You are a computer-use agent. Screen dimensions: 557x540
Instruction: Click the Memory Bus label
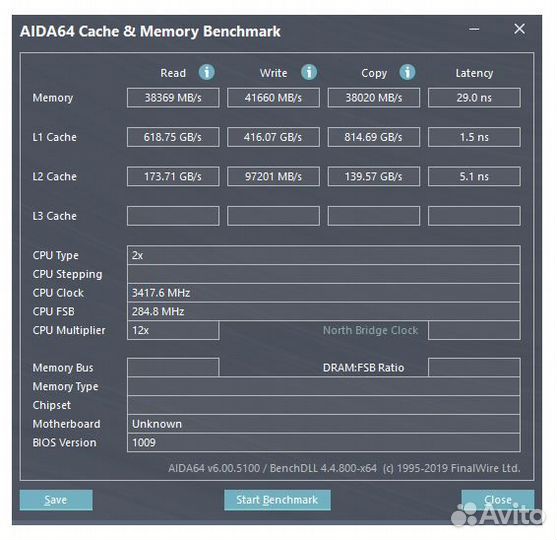(63, 368)
